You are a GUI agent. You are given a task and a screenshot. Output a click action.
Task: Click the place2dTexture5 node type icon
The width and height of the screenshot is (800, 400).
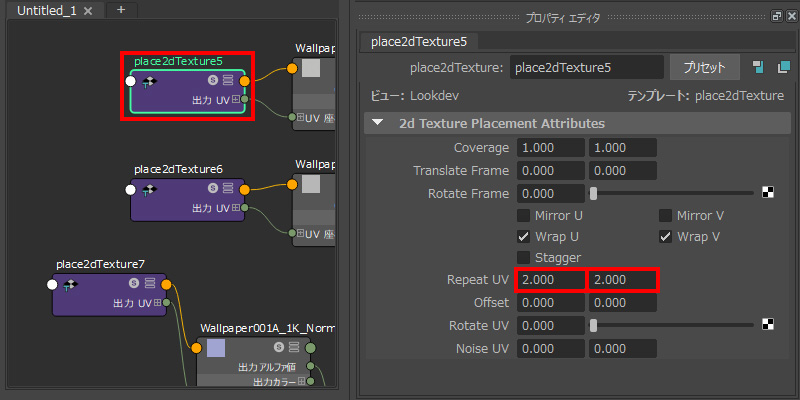(151, 82)
